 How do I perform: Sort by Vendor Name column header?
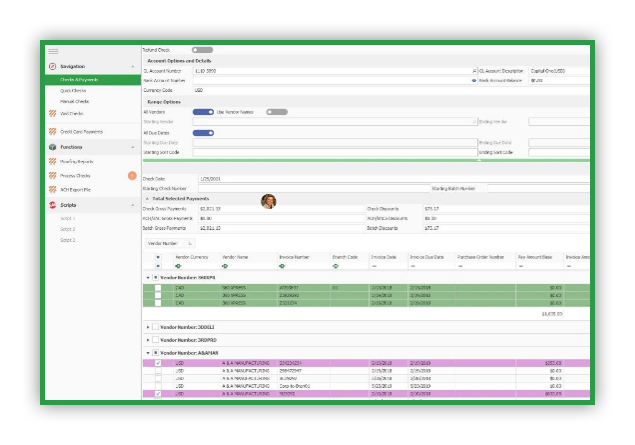(235, 257)
